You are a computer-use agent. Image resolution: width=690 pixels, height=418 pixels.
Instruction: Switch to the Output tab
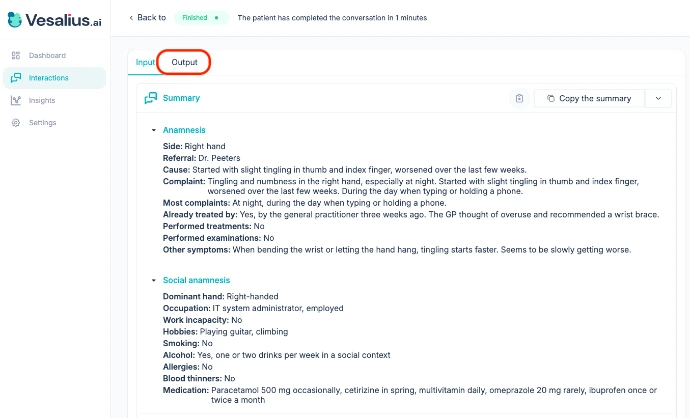[184, 62]
